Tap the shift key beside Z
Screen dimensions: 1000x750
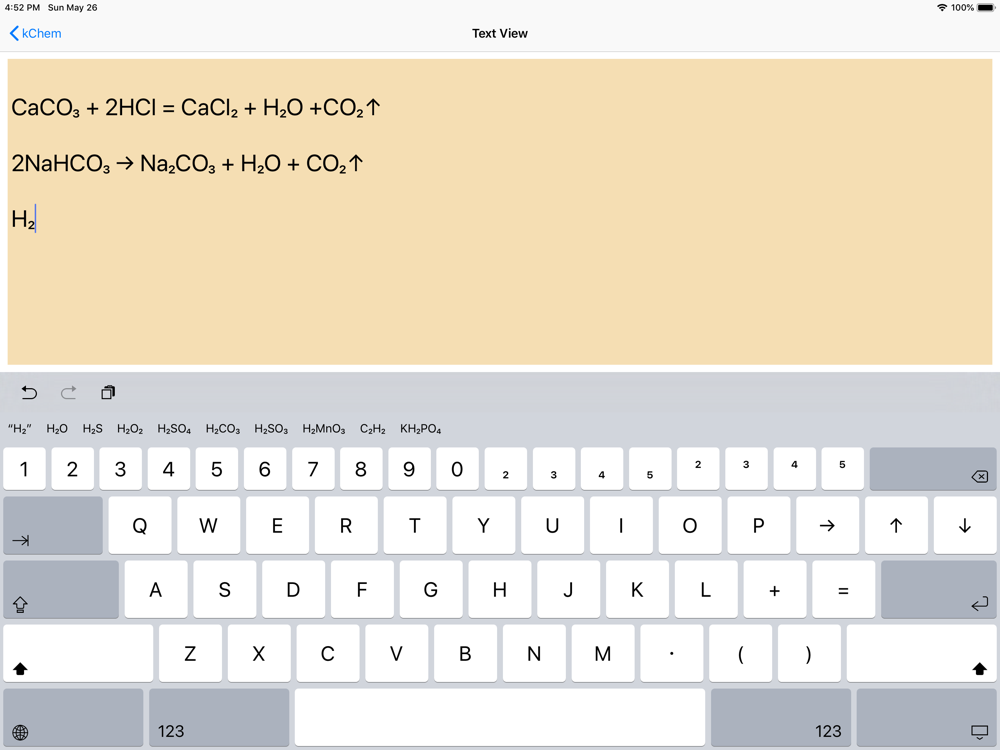point(78,653)
